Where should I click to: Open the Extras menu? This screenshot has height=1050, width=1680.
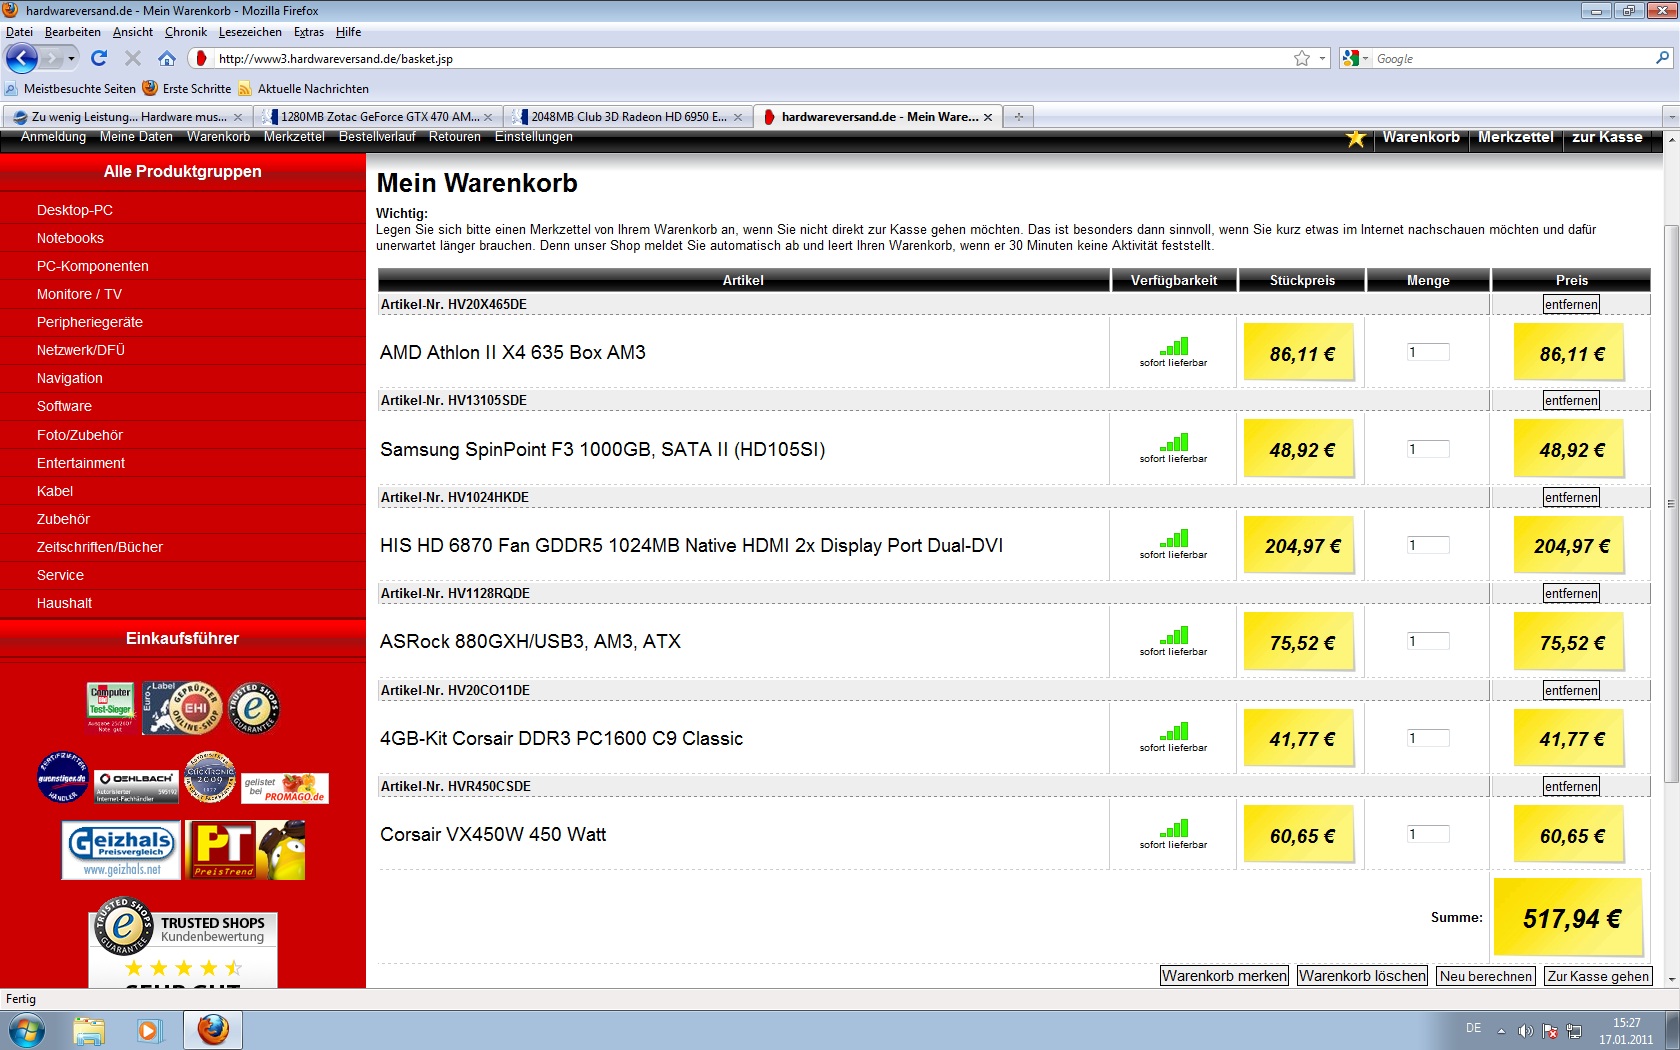(x=309, y=32)
